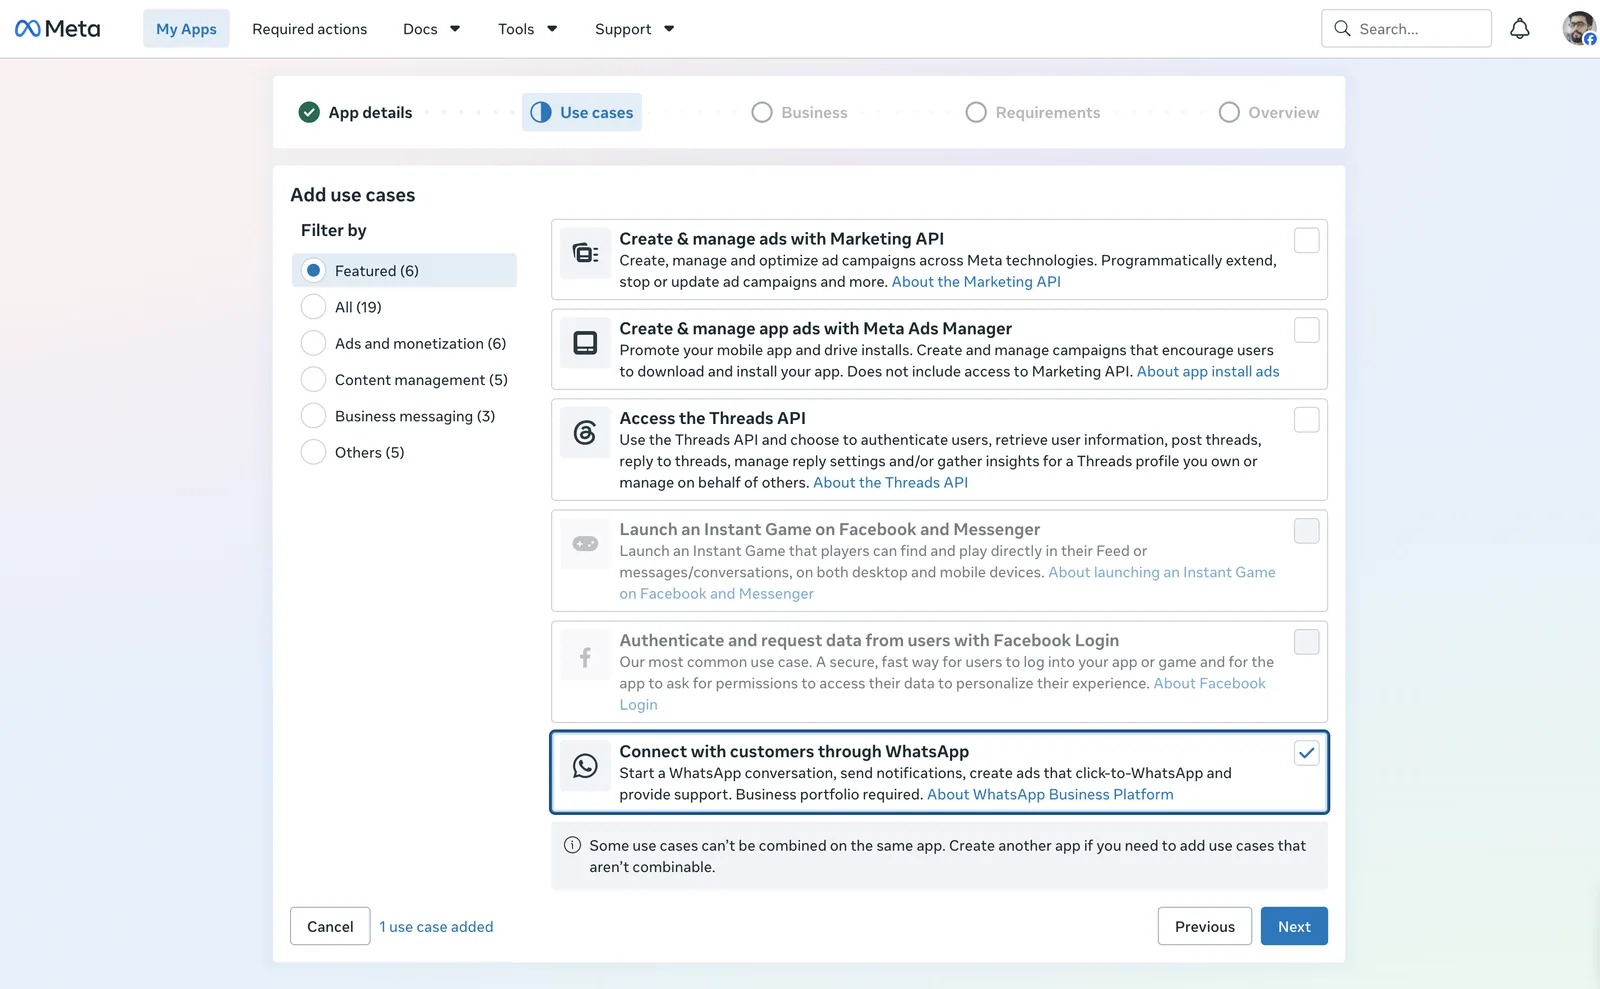1600x989 pixels.
Task: Open the user profile avatar
Action: [1579, 28]
